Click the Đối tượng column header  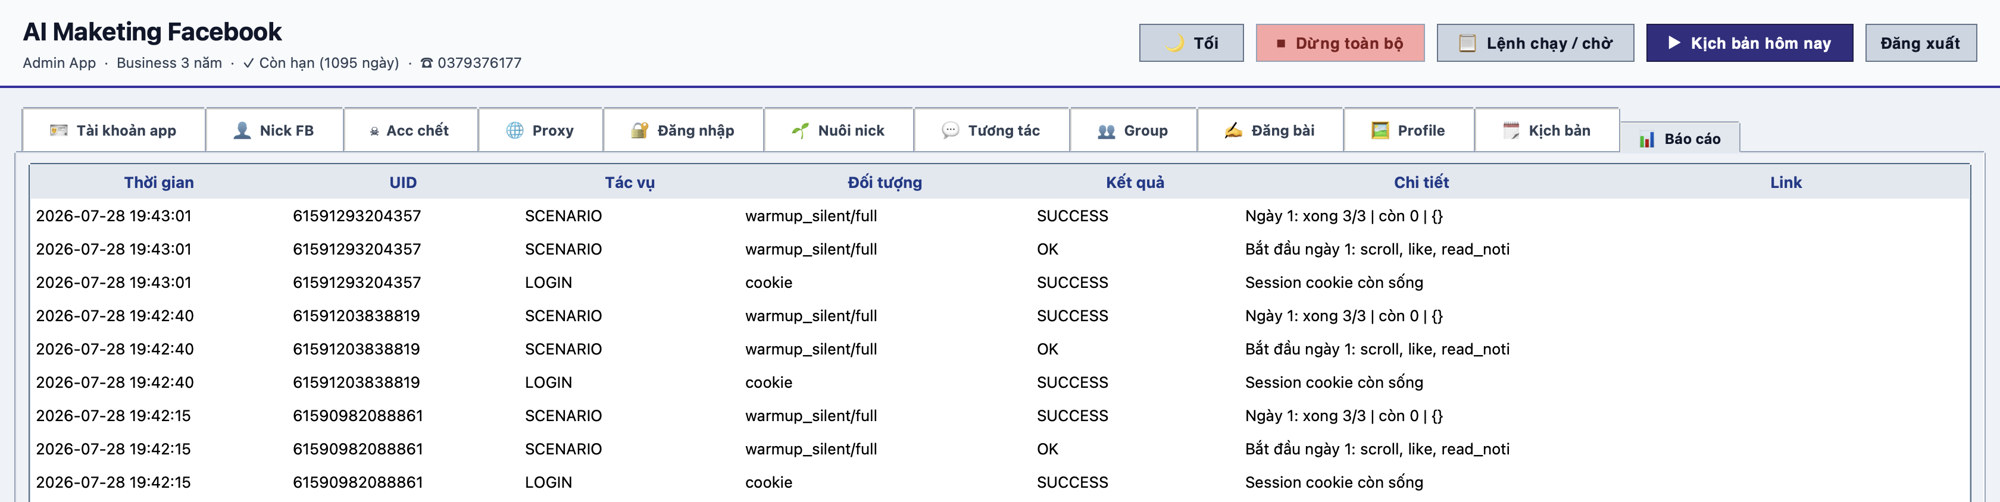pyautogui.click(x=885, y=182)
